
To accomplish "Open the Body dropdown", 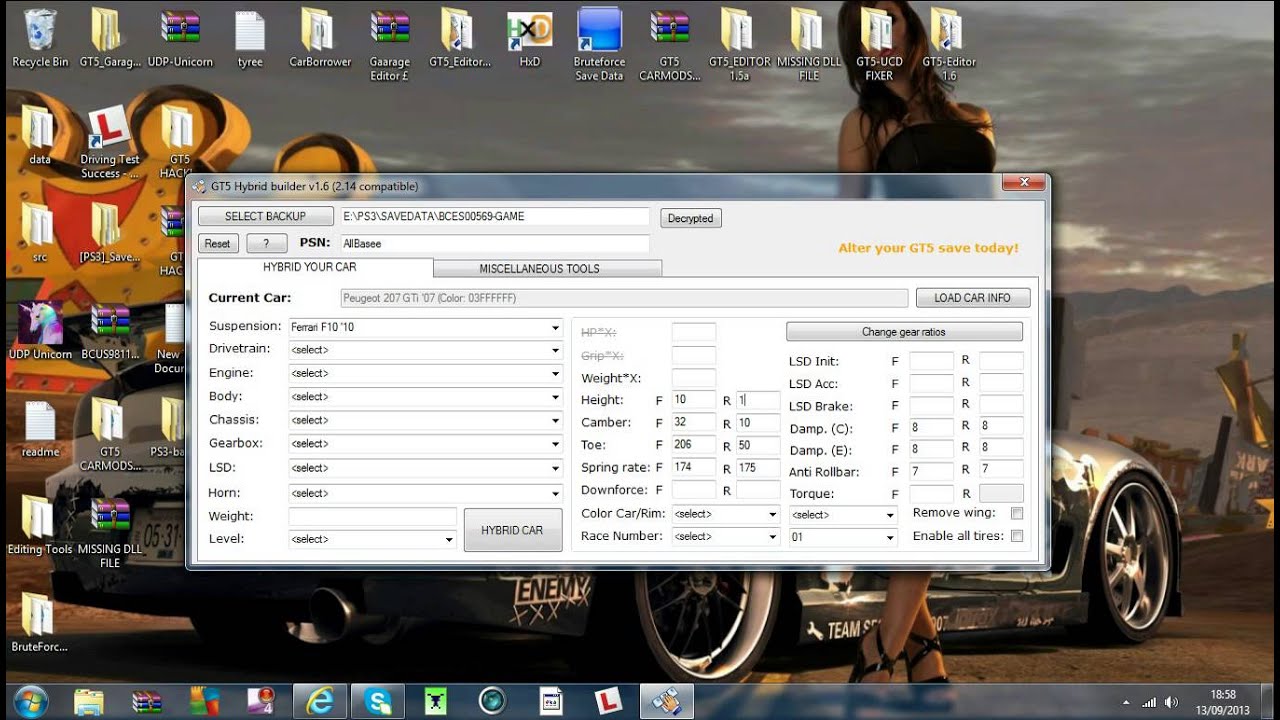I will click(425, 397).
